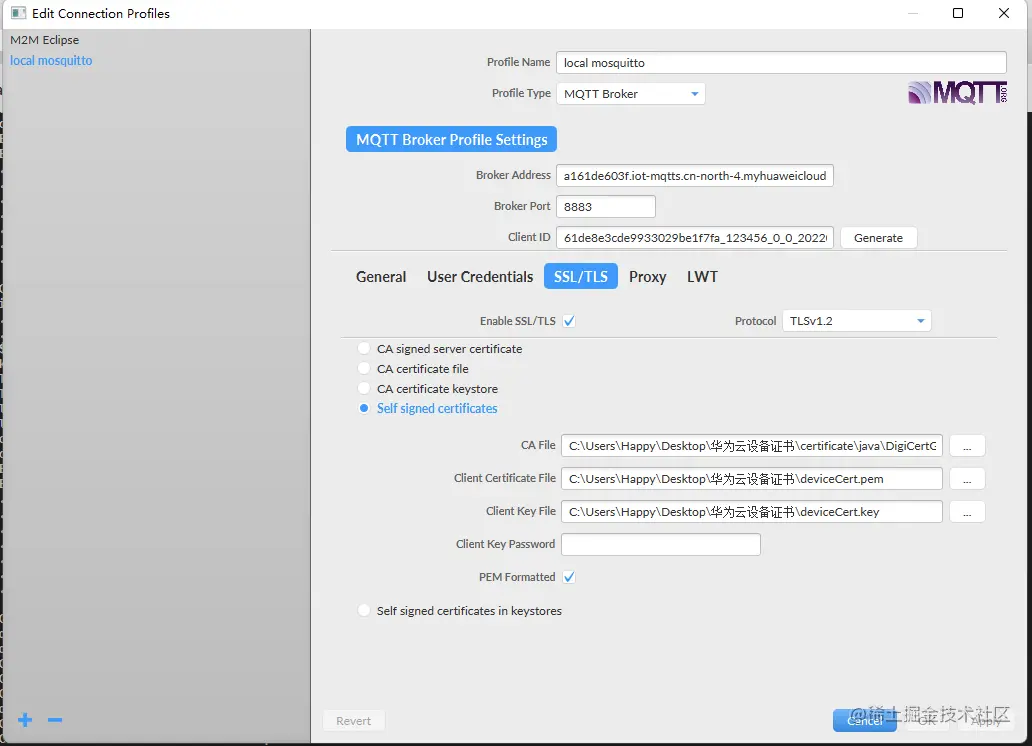Toggle Enable SSL/TLS checkbox
Image resolution: width=1032 pixels, height=746 pixels.
pos(569,321)
